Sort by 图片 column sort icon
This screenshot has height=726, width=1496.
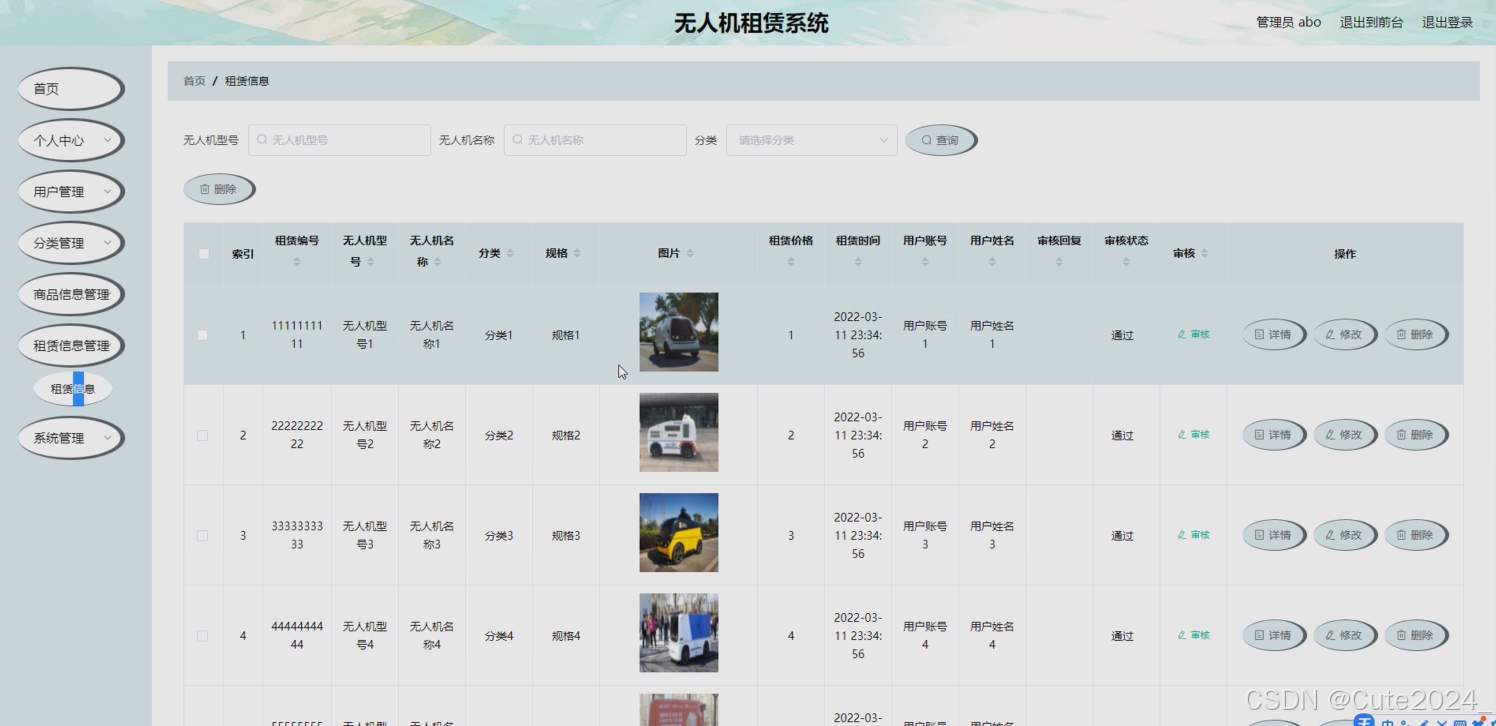click(690, 254)
